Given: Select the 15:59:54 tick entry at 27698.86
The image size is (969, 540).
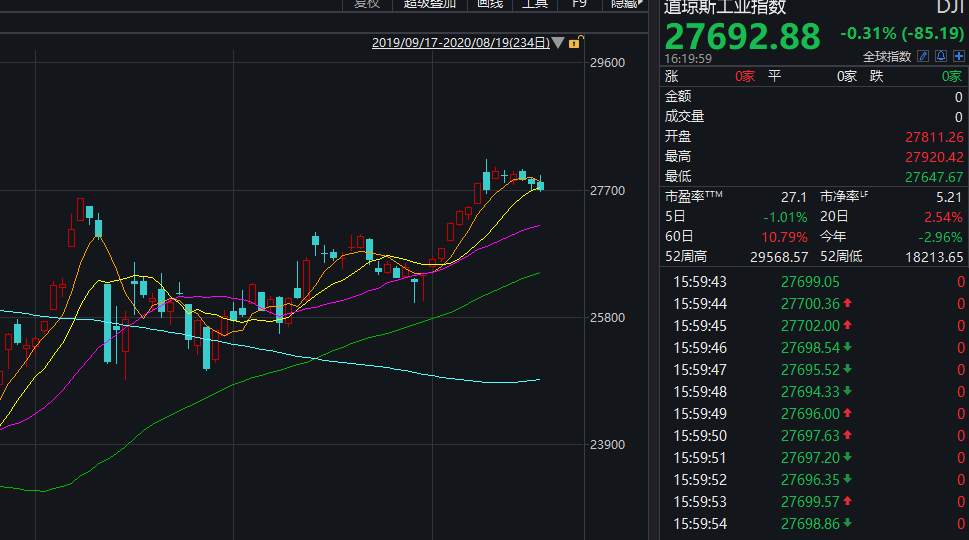Looking at the screenshot, I should coord(815,523).
